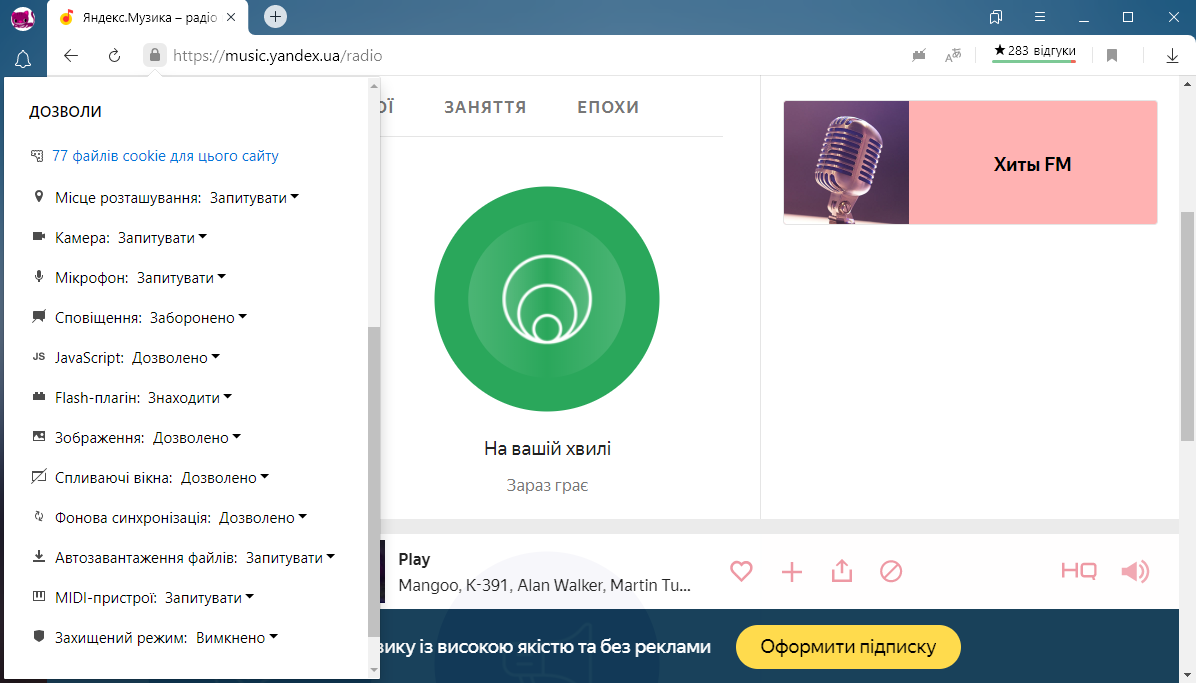1196x683 pixels.
Task: Click the address bar URL
Action: pos(278,56)
